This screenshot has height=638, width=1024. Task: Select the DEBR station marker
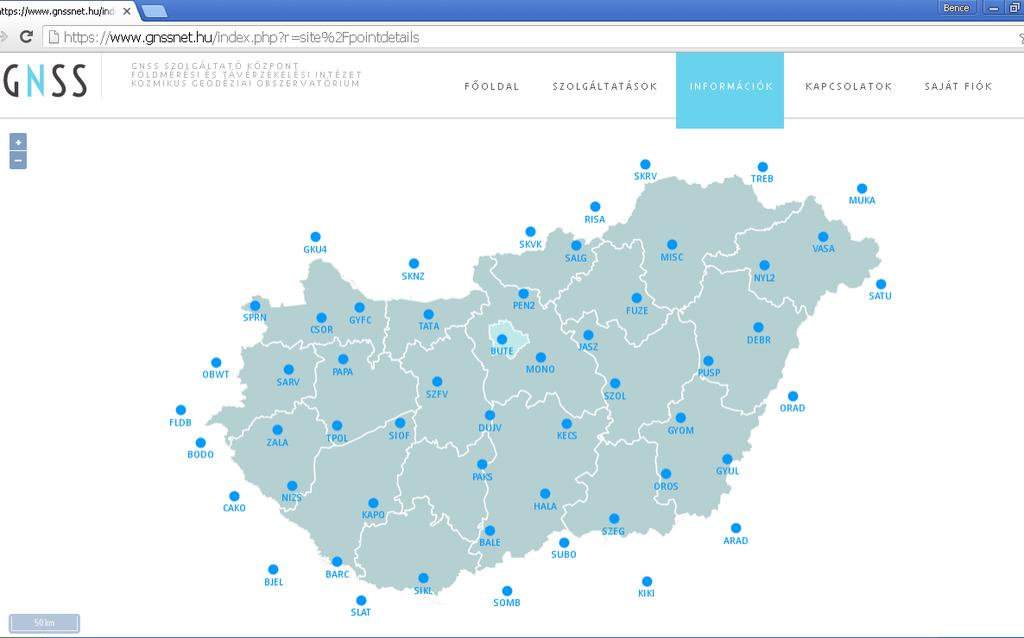[758, 327]
